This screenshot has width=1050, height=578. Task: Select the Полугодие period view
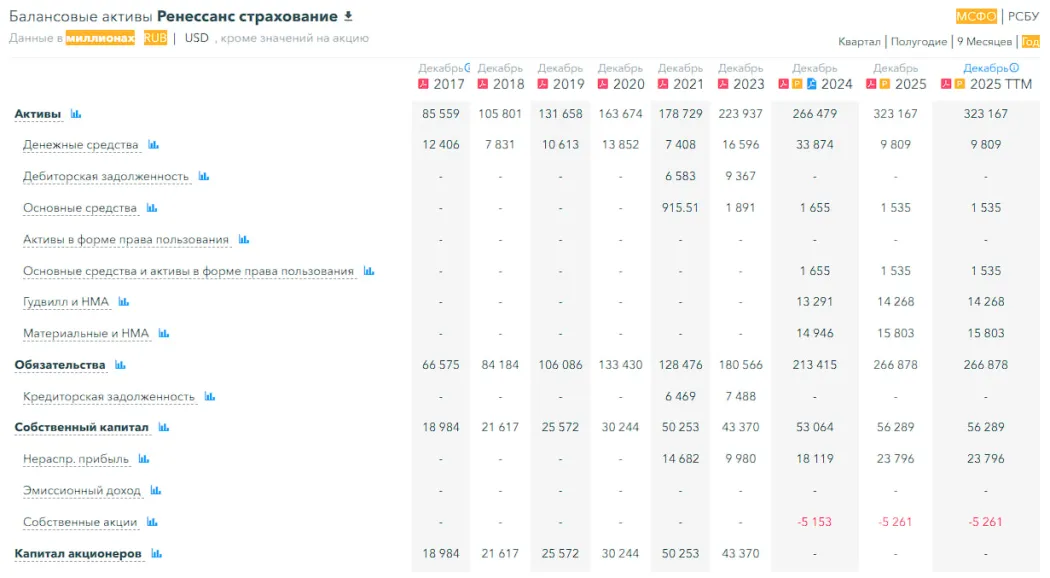point(918,42)
